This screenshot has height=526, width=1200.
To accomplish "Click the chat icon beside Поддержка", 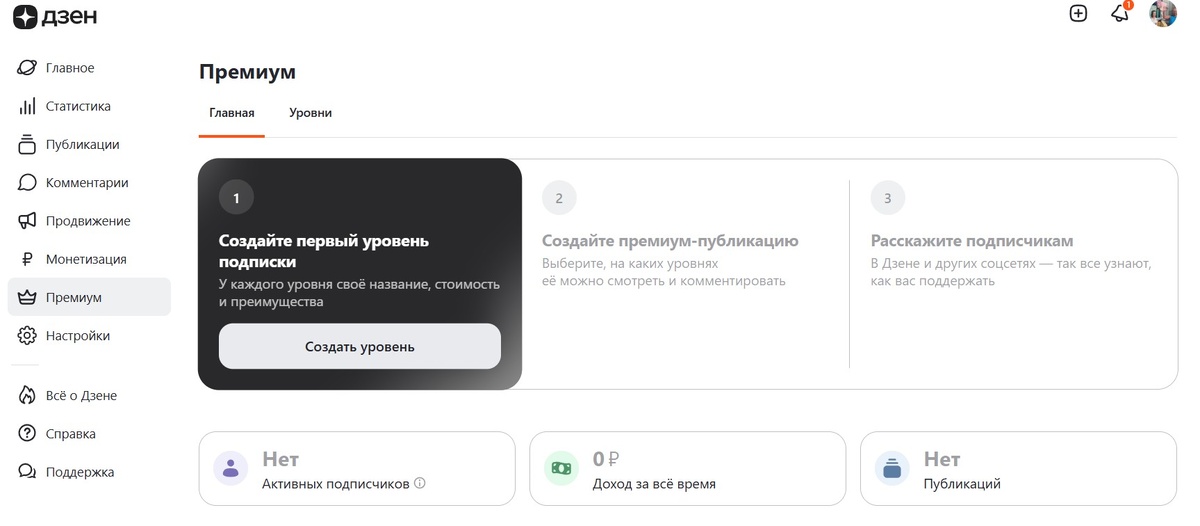I will 27,472.
